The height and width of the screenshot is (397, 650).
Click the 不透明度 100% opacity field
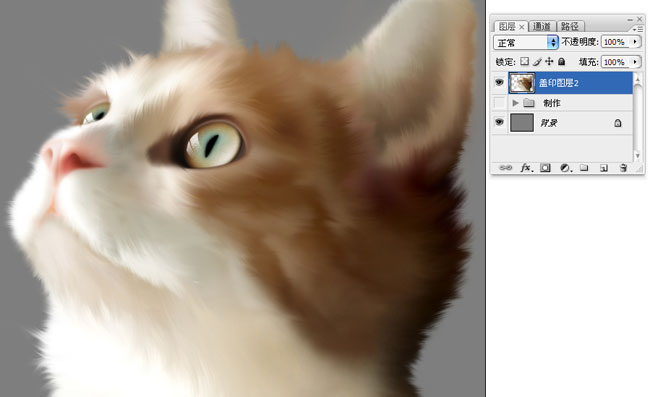click(x=615, y=42)
